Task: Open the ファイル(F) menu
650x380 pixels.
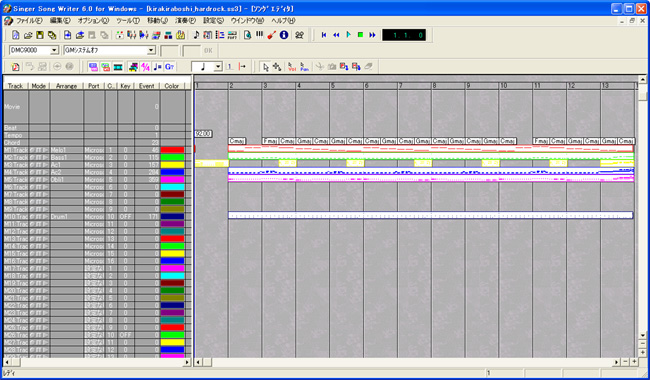Action: pos(29,20)
